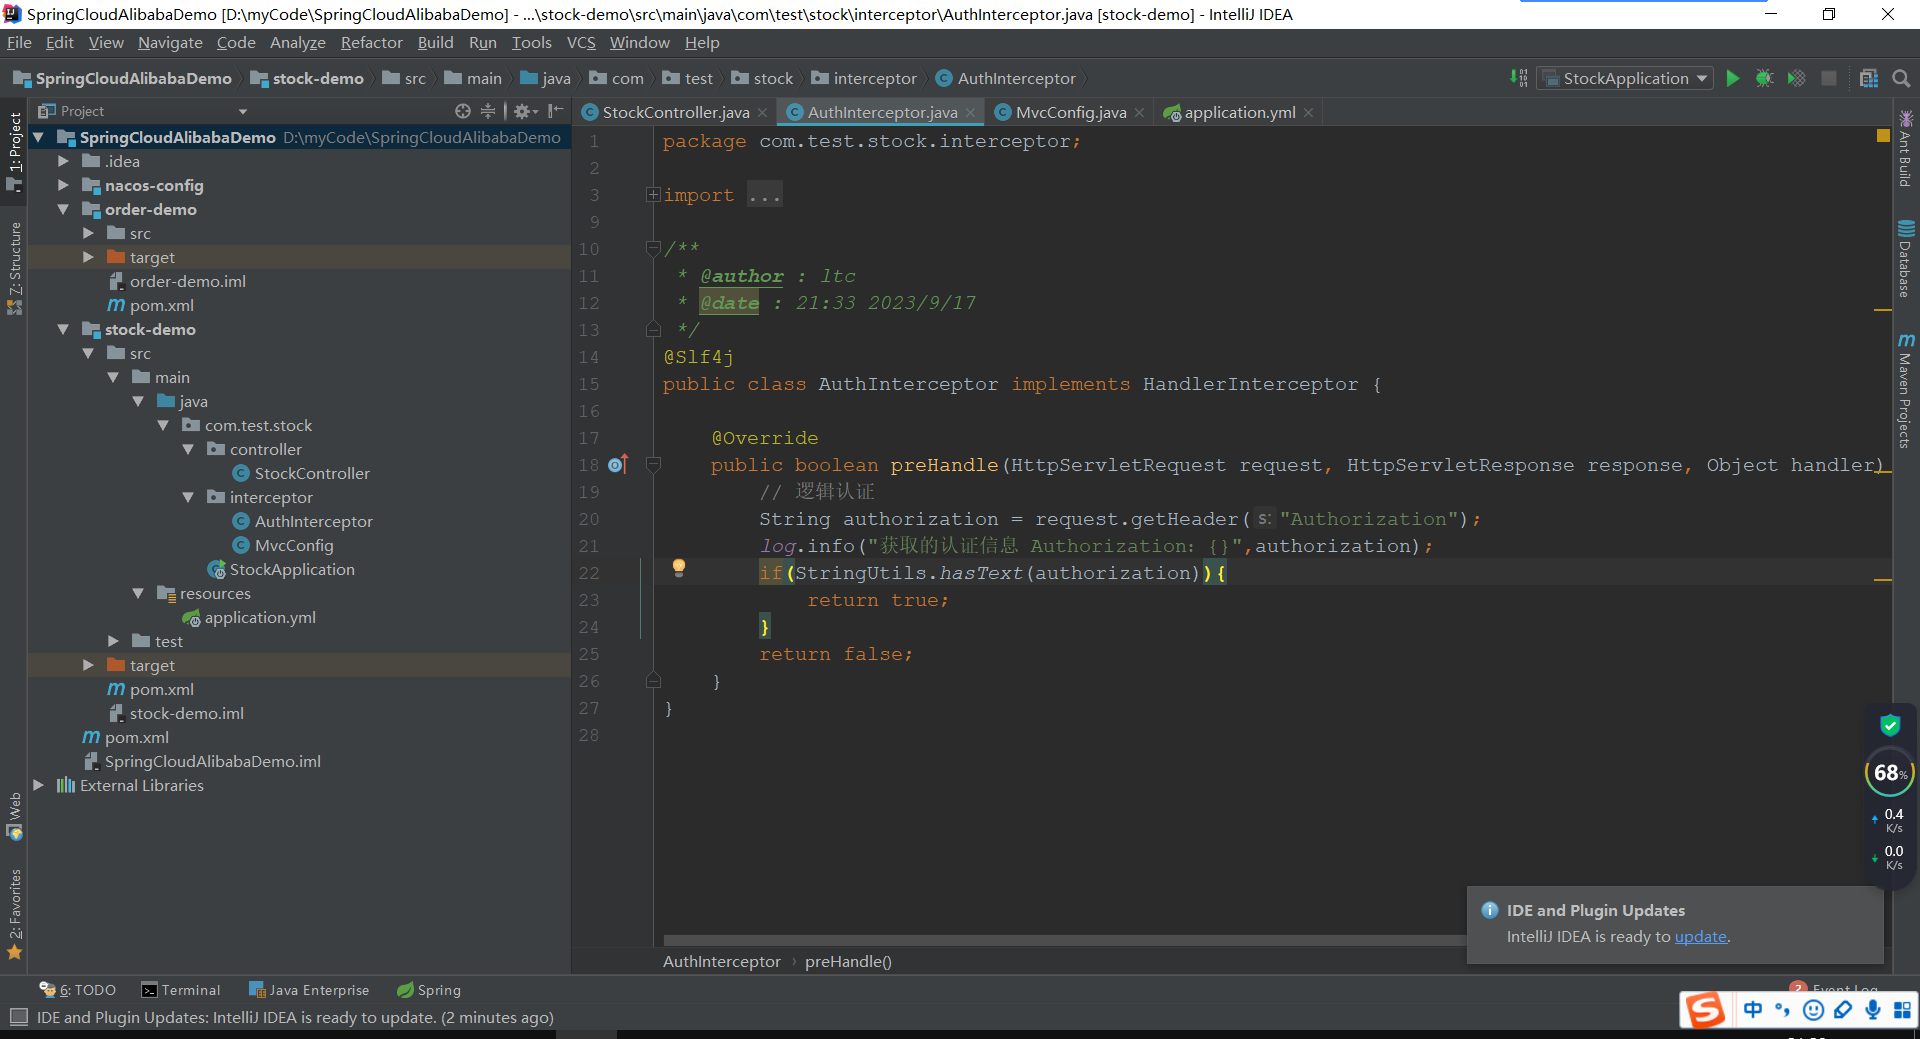Viewport: 1920px width, 1039px height.
Task: Expand the folded import block
Action: 653,195
